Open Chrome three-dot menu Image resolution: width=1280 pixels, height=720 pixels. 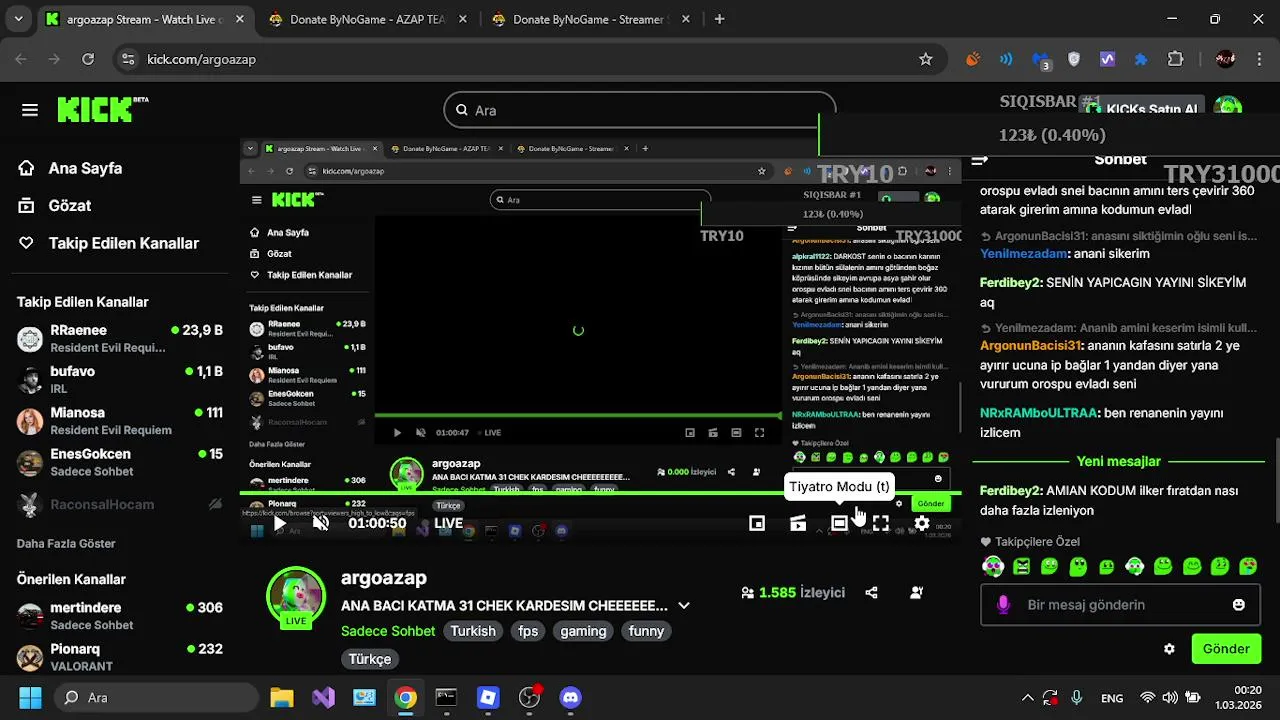[1260, 59]
